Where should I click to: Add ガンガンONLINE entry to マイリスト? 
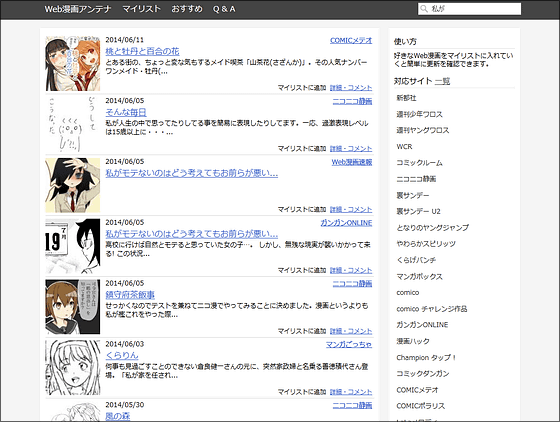pos(302,270)
